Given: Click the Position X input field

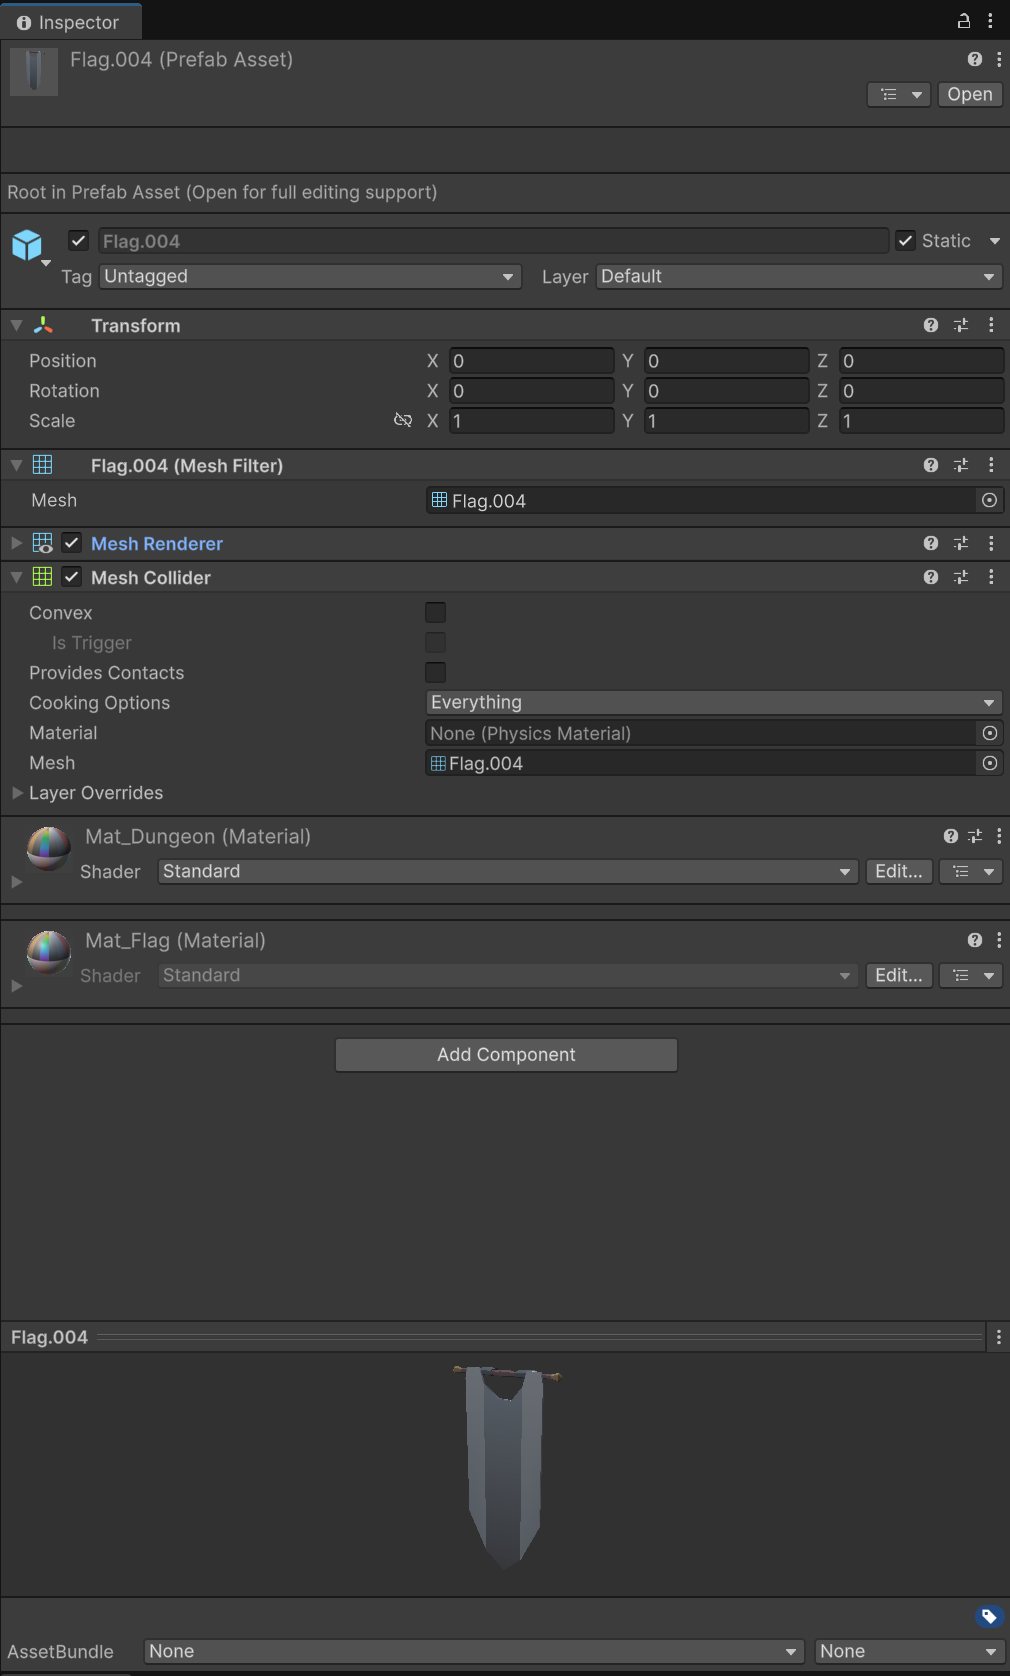Looking at the screenshot, I should click(x=531, y=361).
